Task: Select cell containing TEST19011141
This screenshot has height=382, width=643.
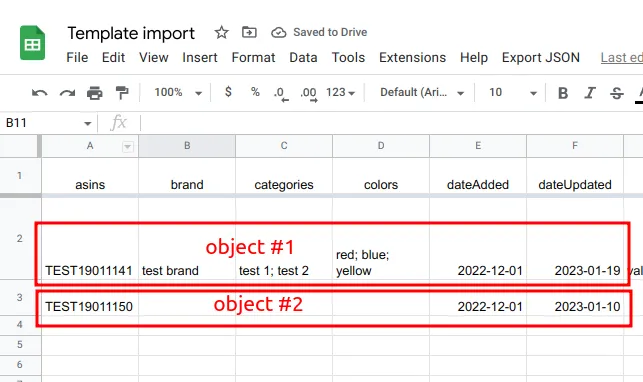Action: 90,239
